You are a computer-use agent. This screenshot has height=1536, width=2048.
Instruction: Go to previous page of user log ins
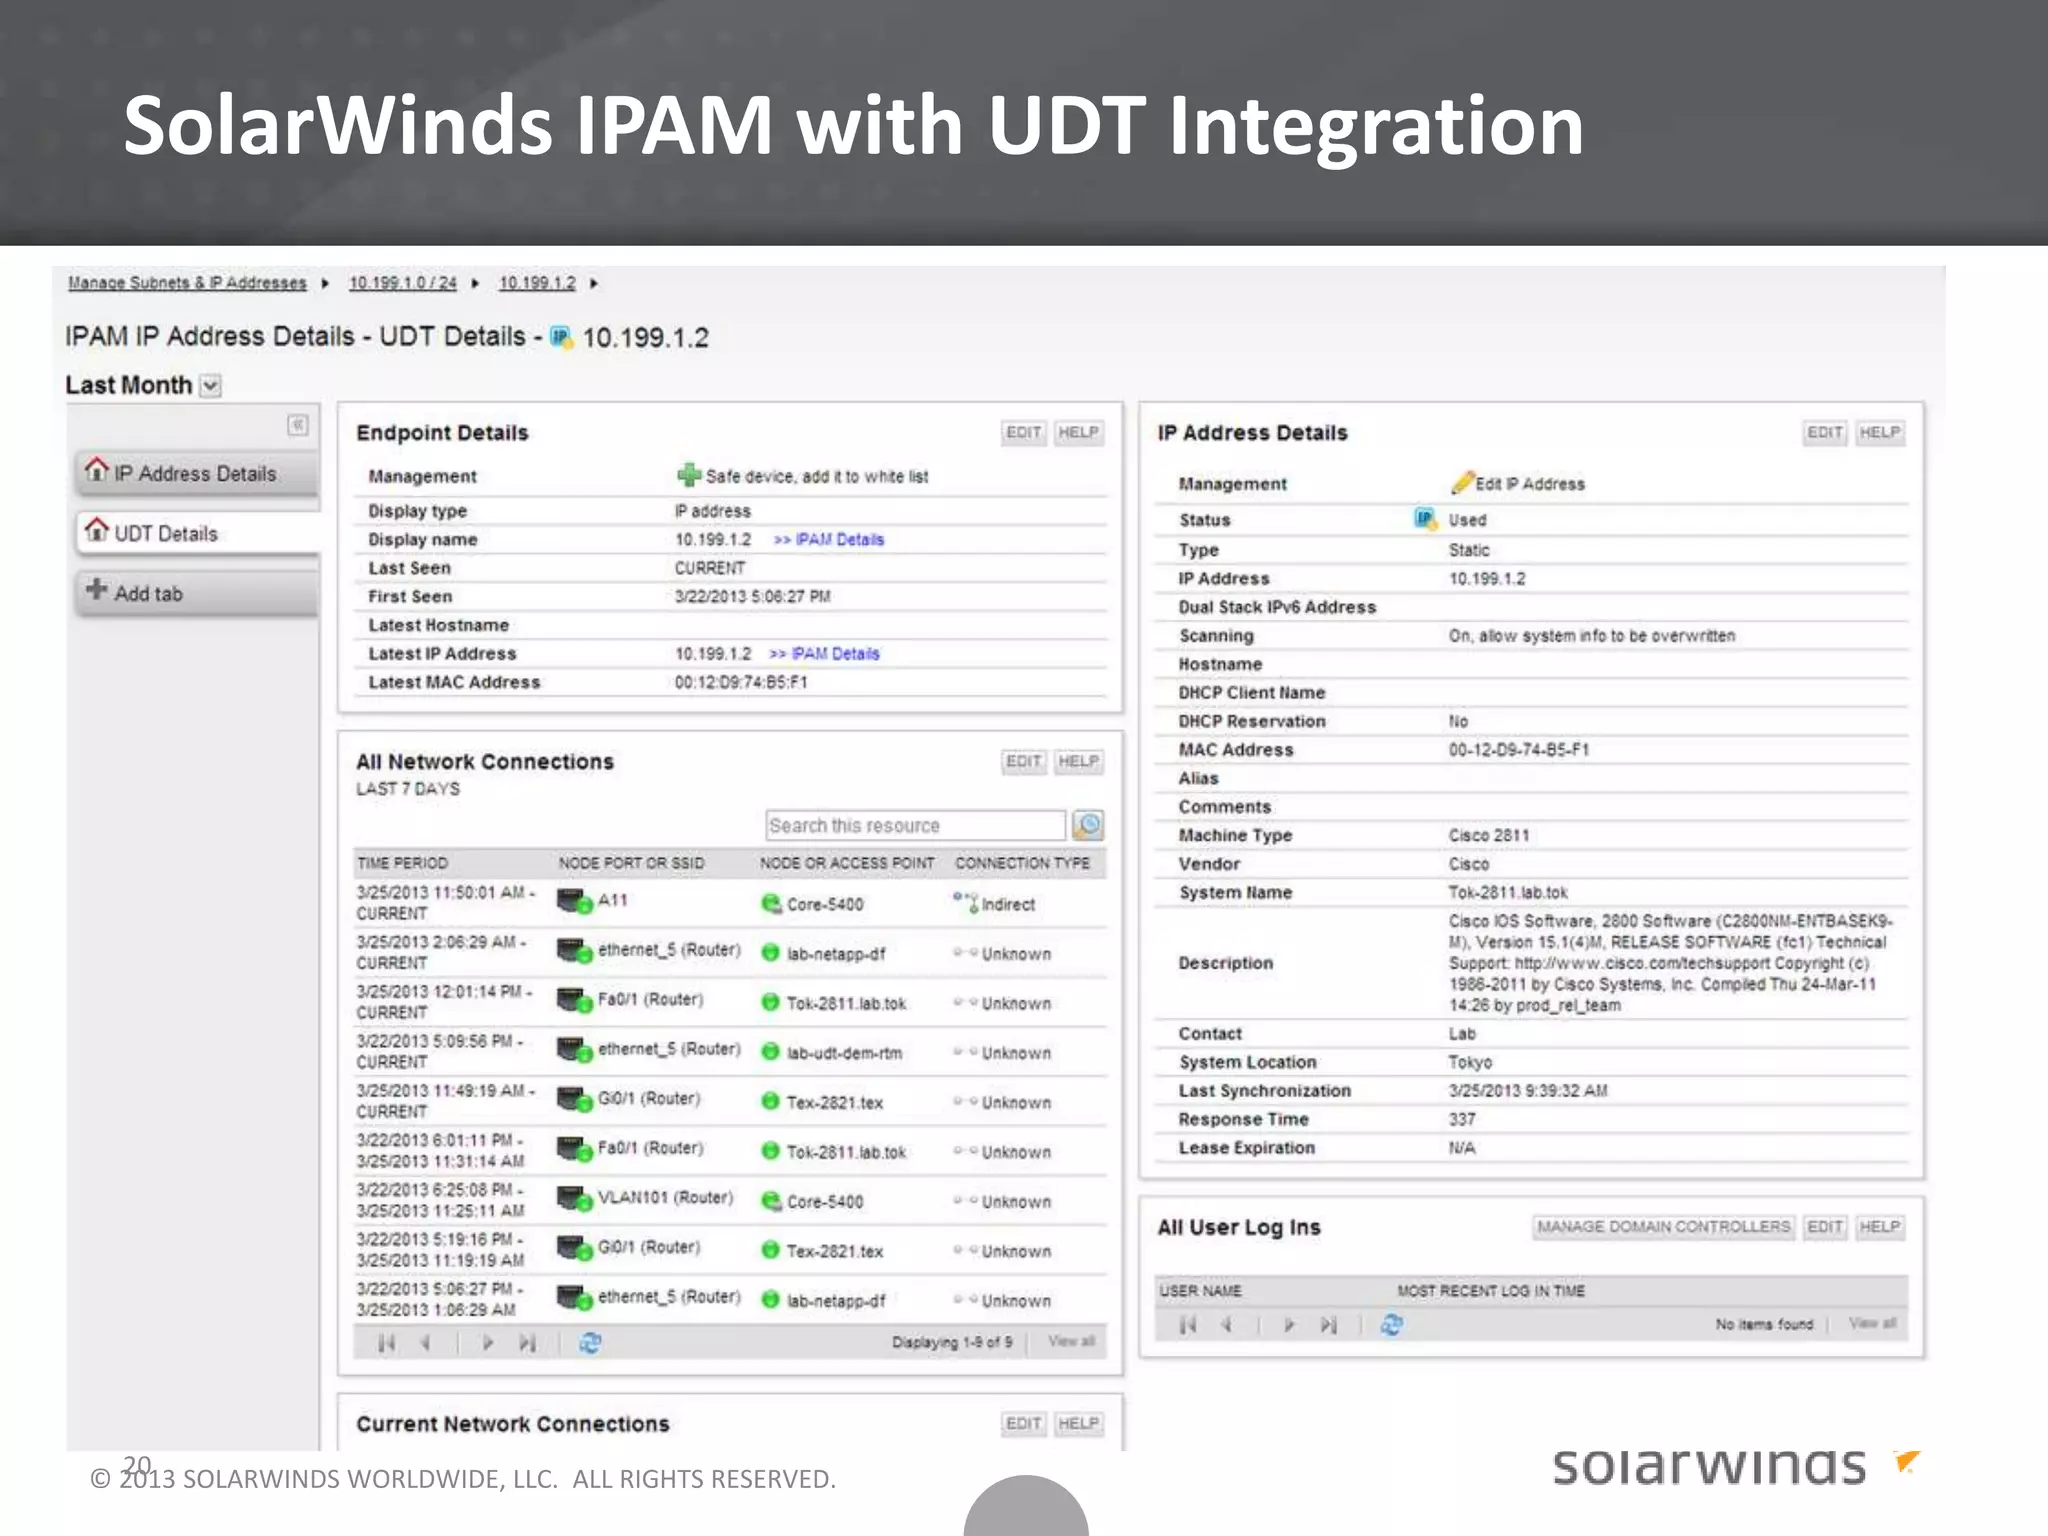pos(1227,1325)
